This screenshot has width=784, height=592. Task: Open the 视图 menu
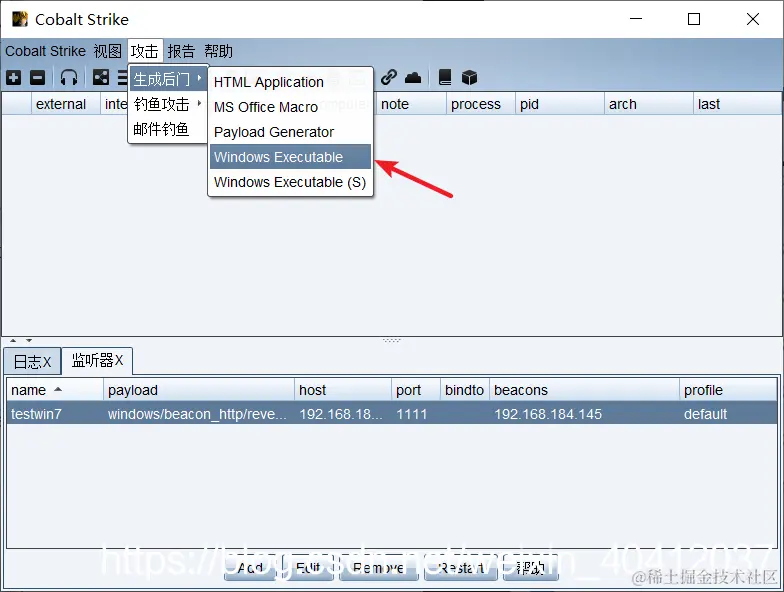tap(108, 51)
